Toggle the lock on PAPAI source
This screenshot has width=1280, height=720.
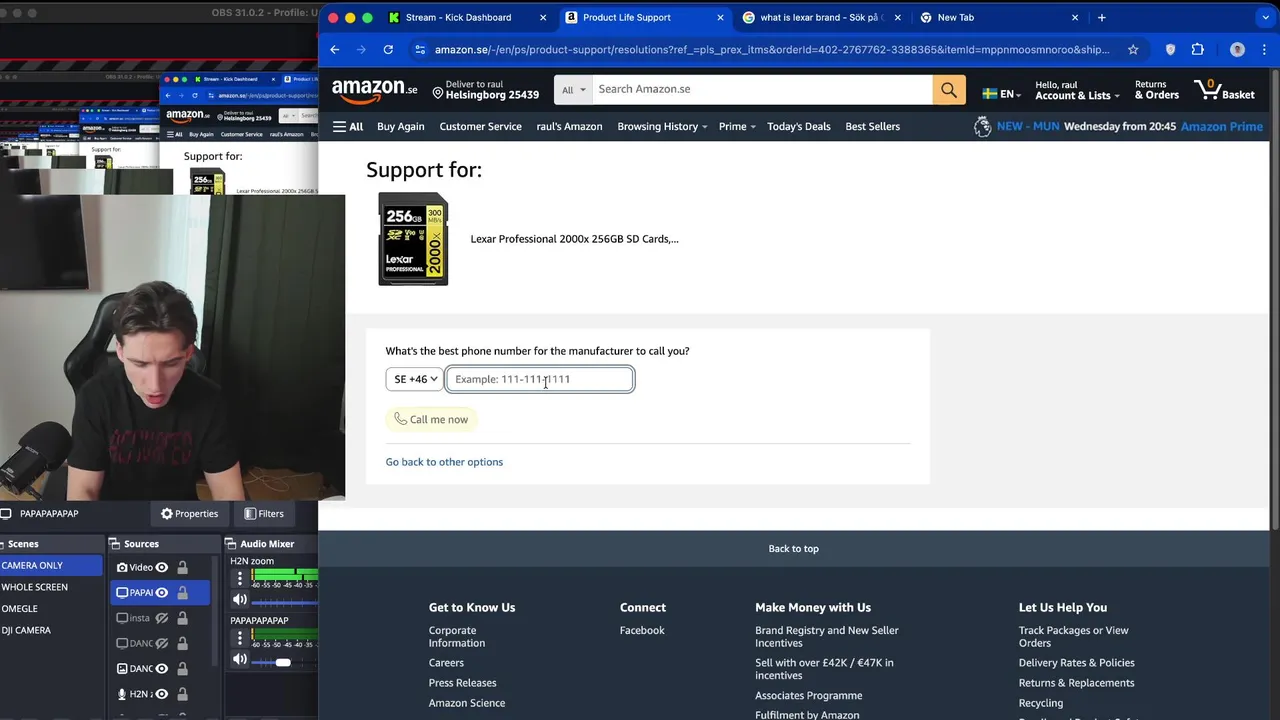click(182, 593)
